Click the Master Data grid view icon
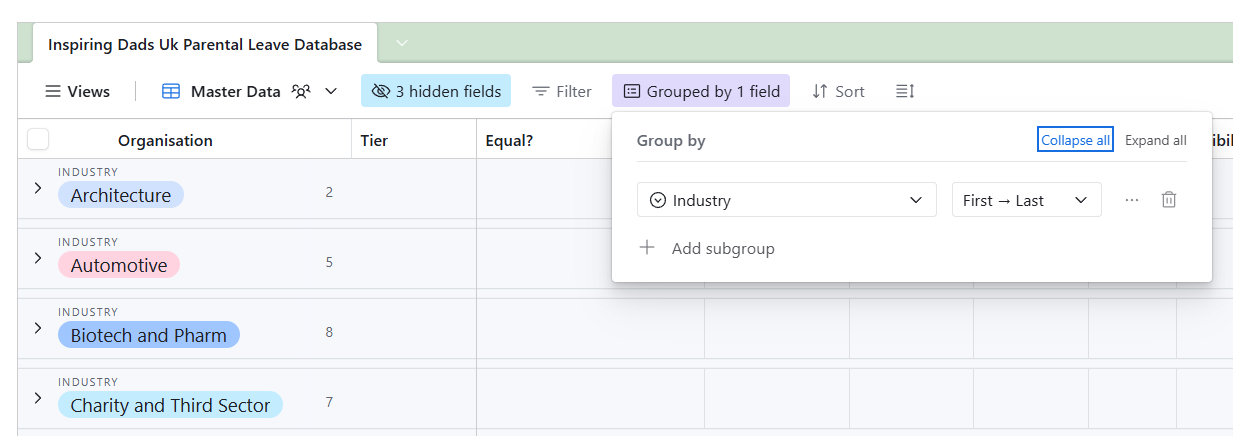 click(x=171, y=91)
